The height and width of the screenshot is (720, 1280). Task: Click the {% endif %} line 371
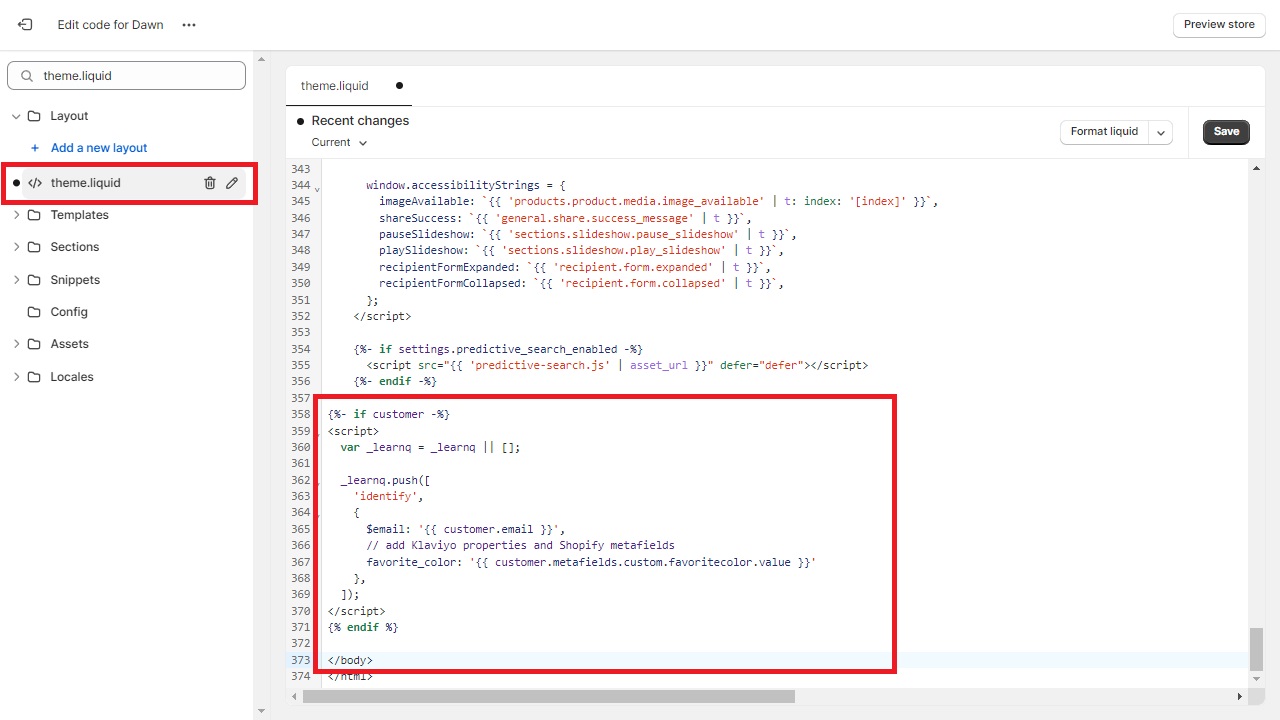click(362, 627)
